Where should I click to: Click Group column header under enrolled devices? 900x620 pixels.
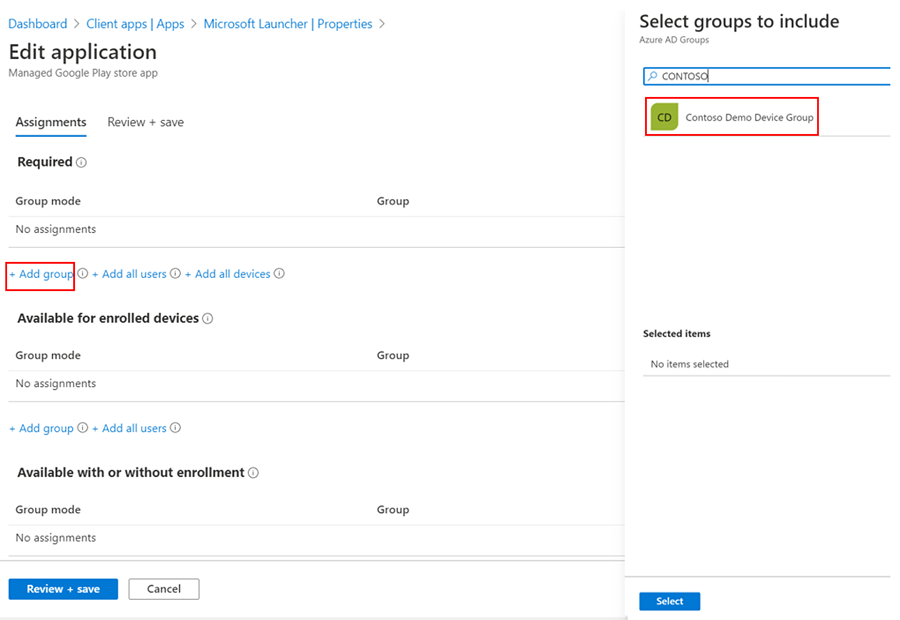tap(393, 356)
